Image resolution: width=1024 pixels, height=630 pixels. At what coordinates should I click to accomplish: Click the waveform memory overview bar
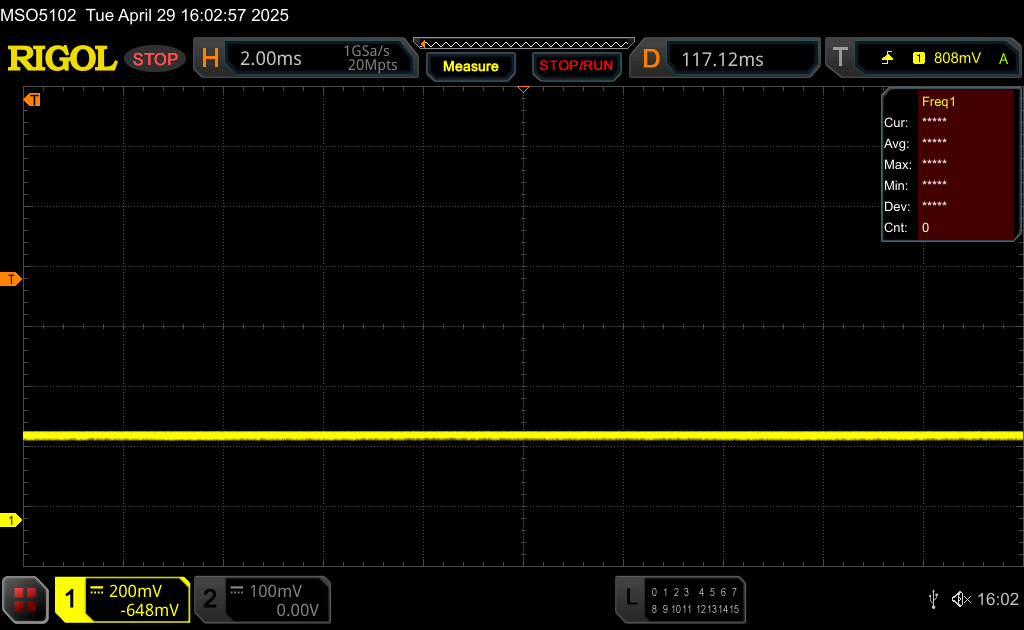coord(524,44)
